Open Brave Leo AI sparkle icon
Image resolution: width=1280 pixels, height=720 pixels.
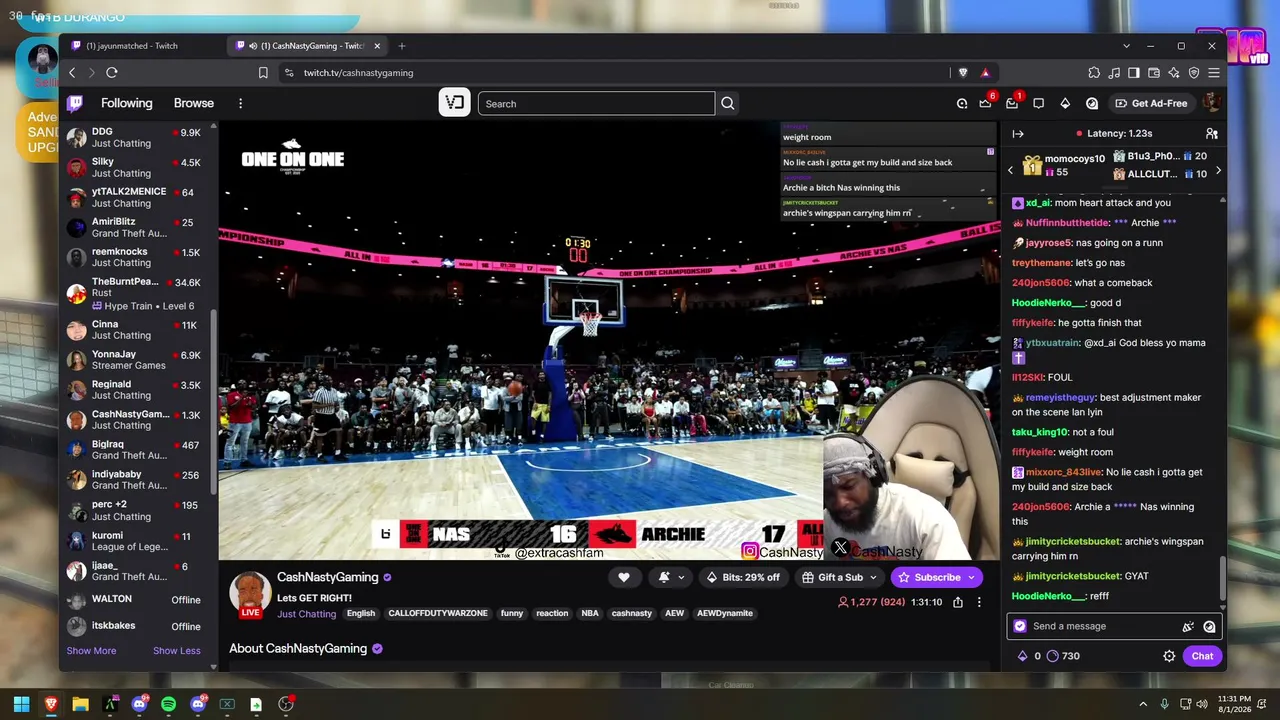click(1174, 73)
